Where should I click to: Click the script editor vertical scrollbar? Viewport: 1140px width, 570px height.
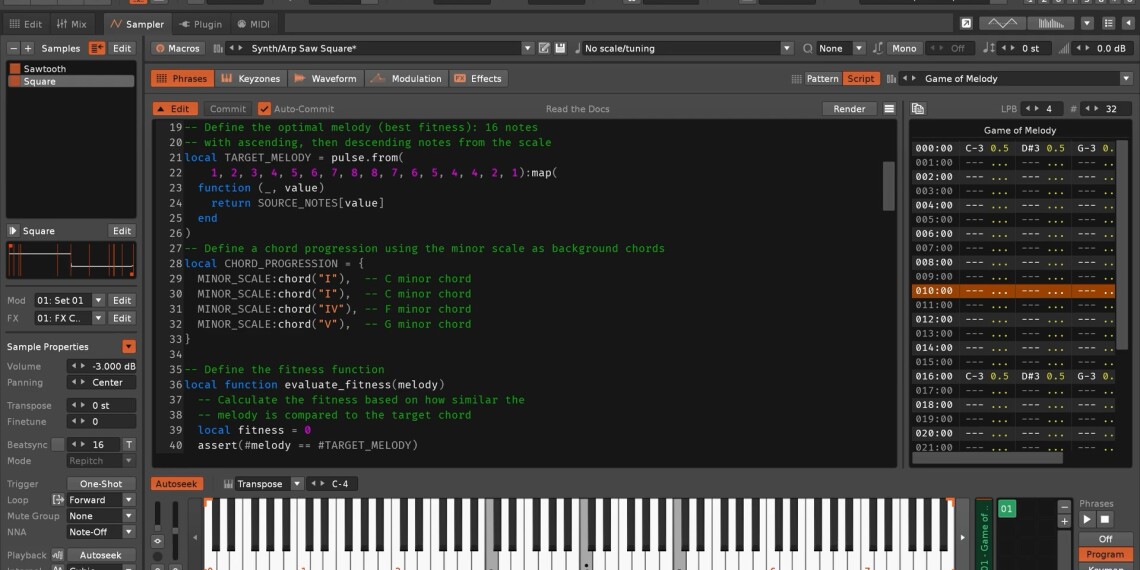coord(889,185)
